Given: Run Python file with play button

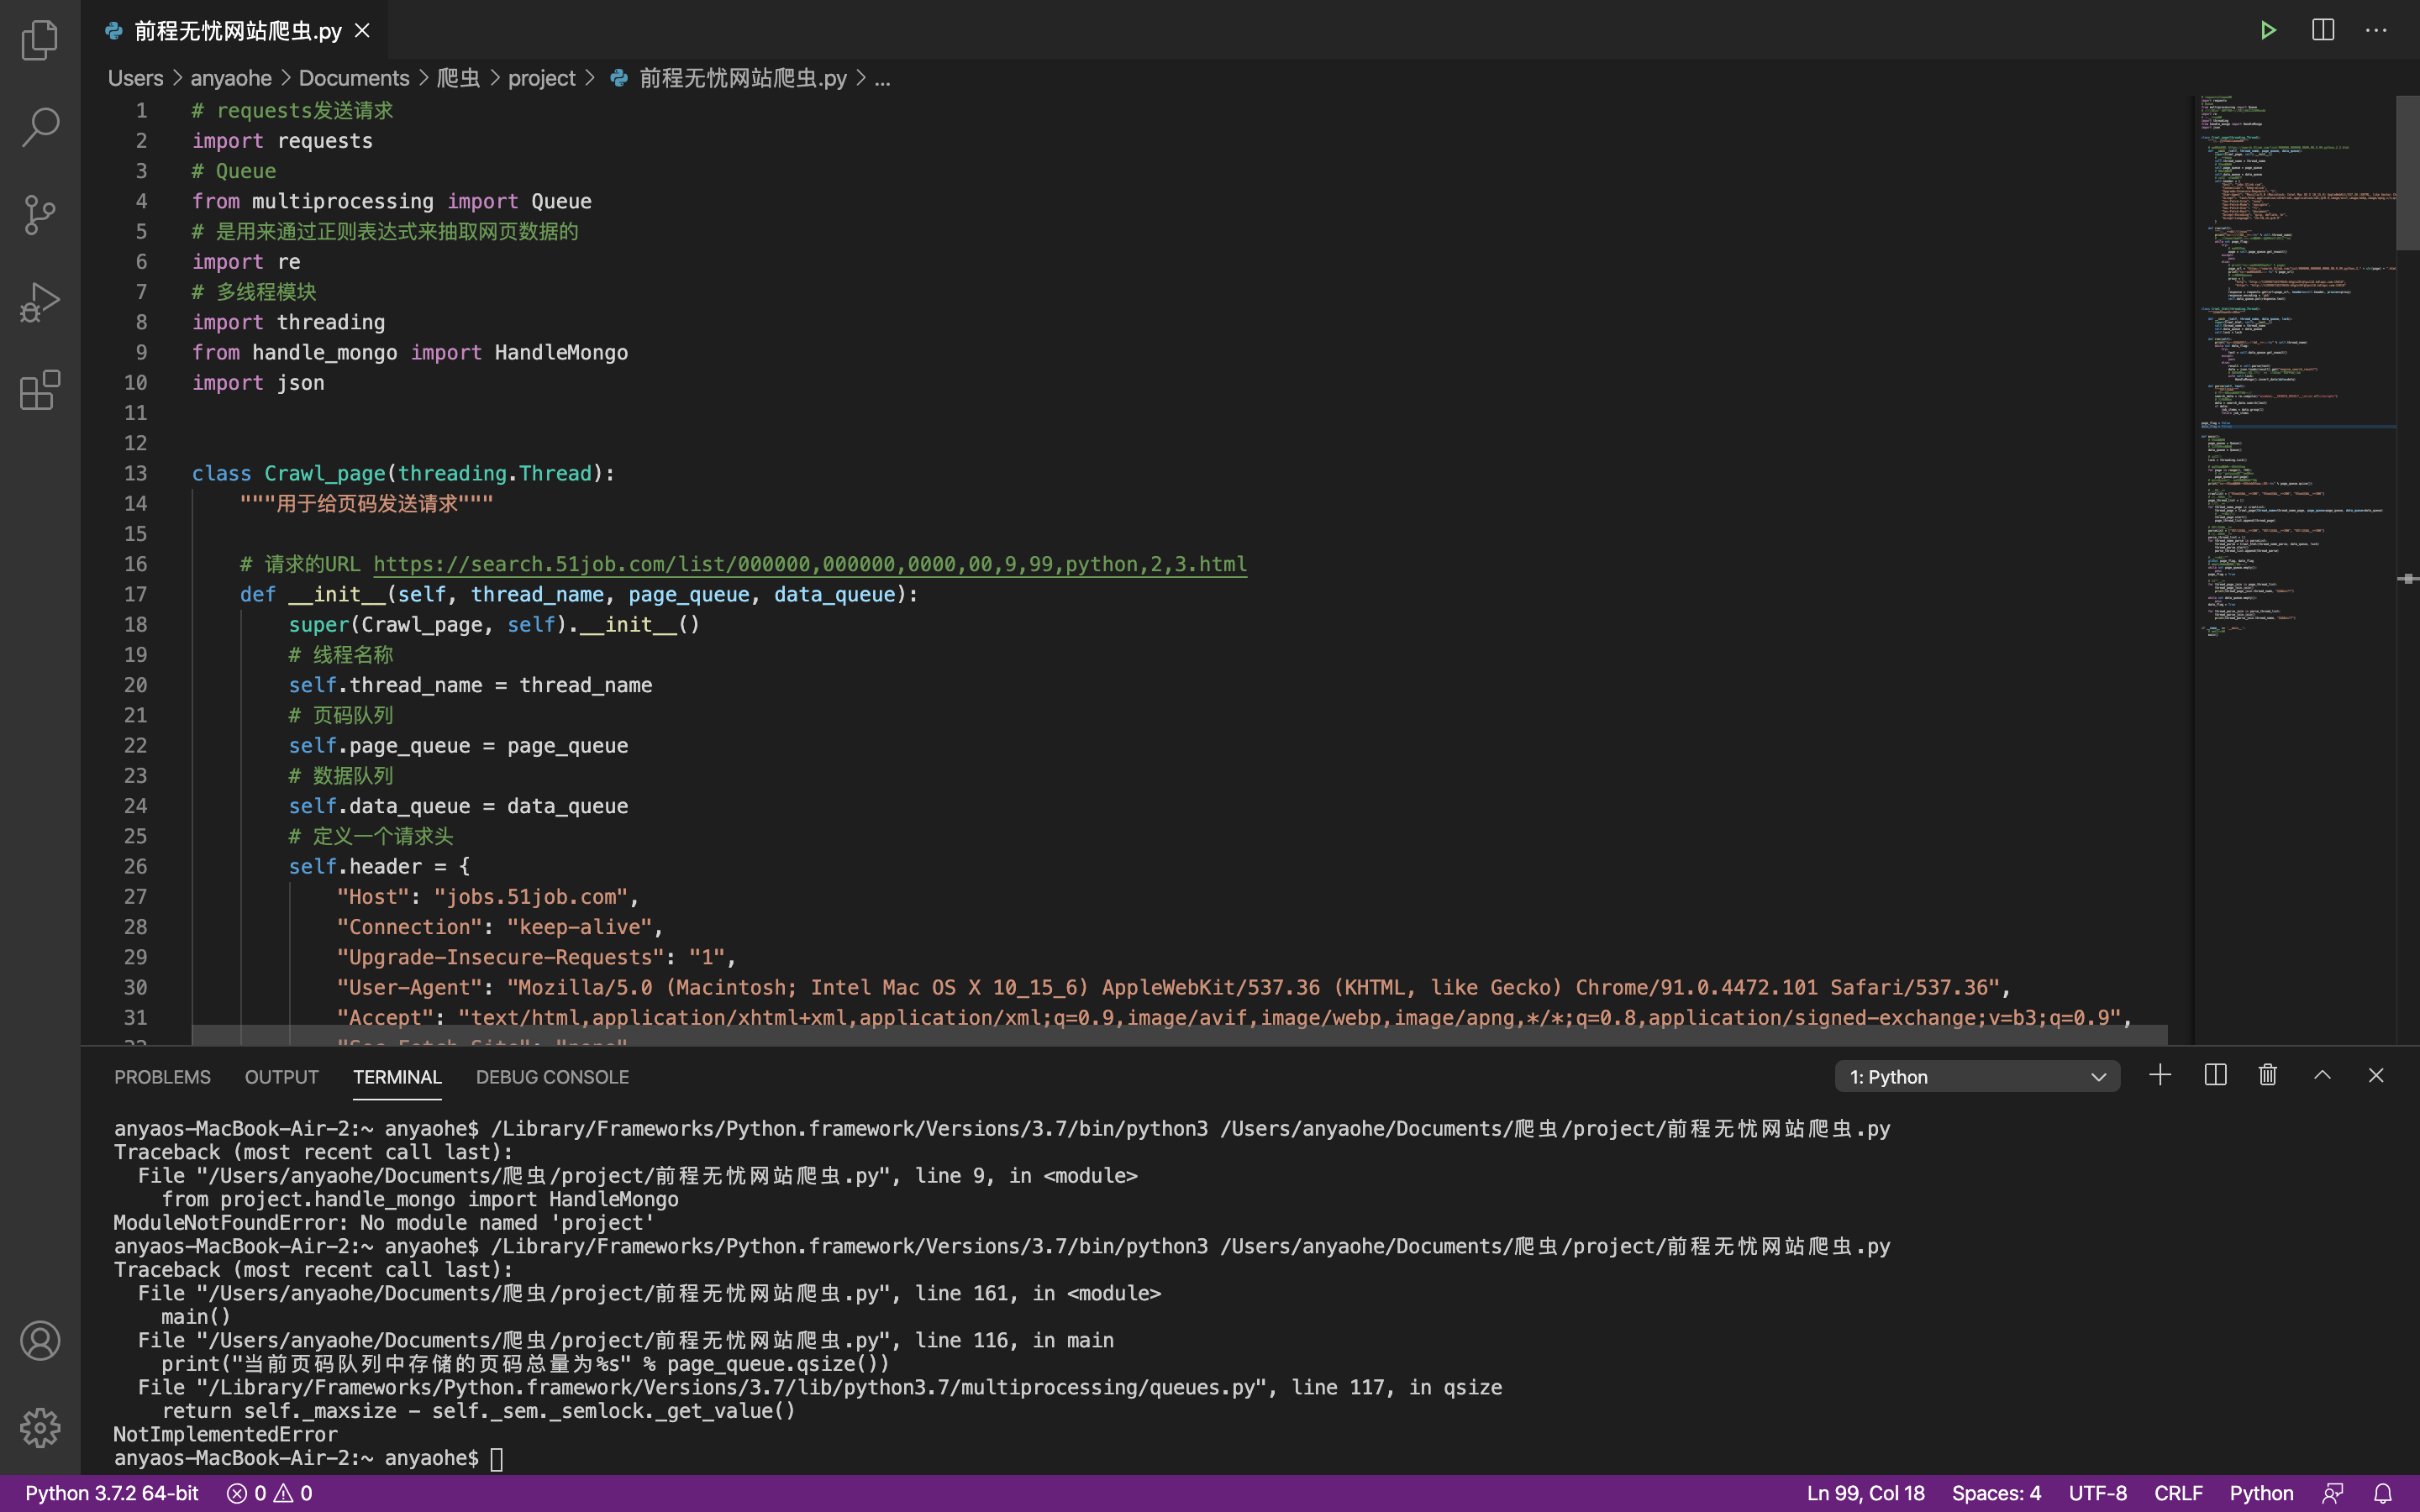Looking at the screenshot, I should click(x=2268, y=30).
